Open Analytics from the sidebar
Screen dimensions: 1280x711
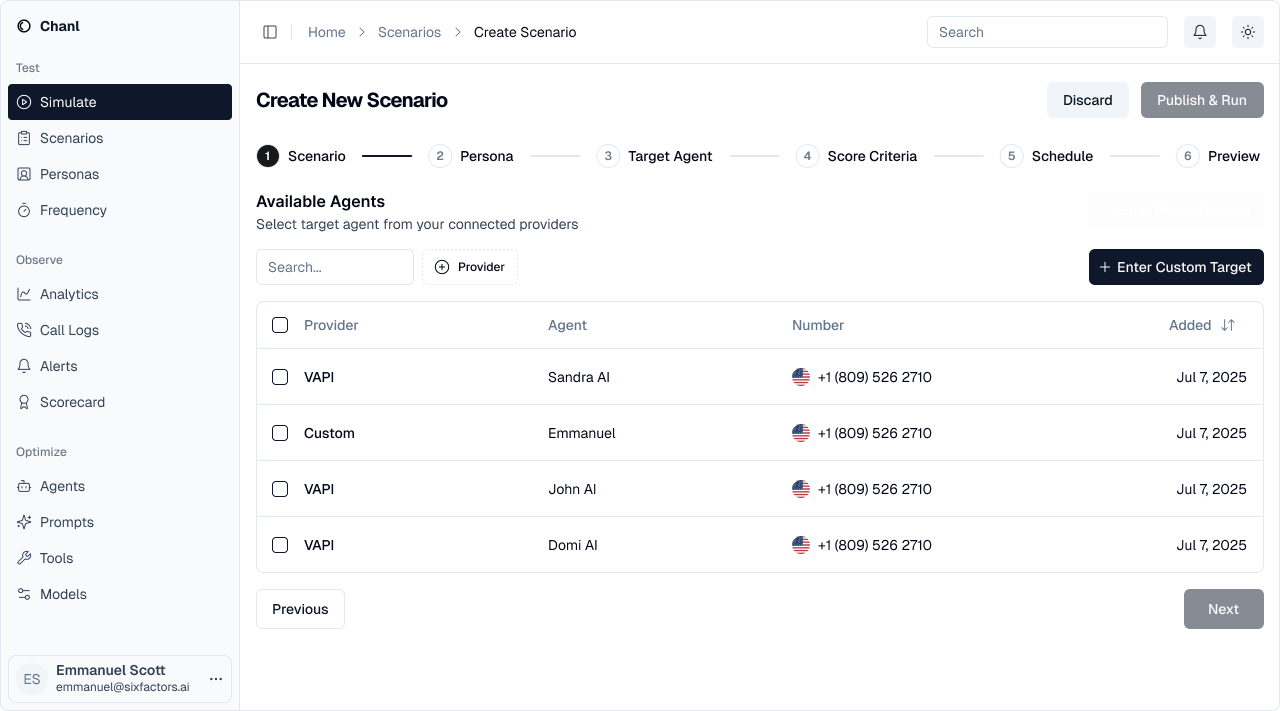[x=70, y=294]
